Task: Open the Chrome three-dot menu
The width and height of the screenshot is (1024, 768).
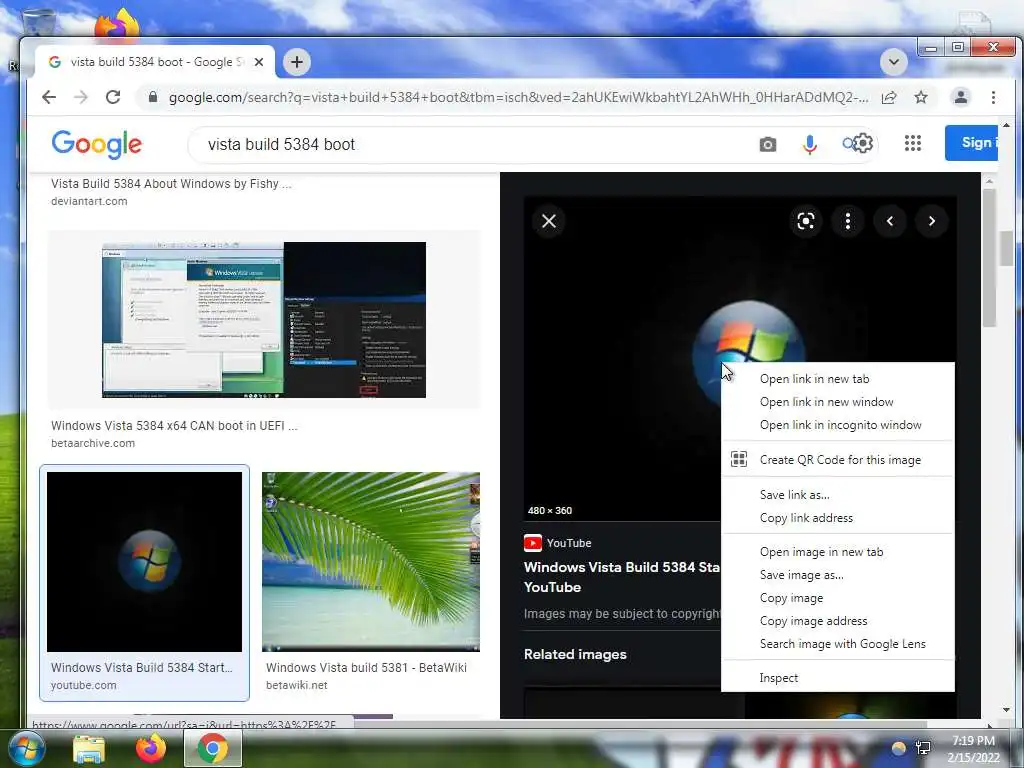Action: pyautogui.click(x=993, y=97)
